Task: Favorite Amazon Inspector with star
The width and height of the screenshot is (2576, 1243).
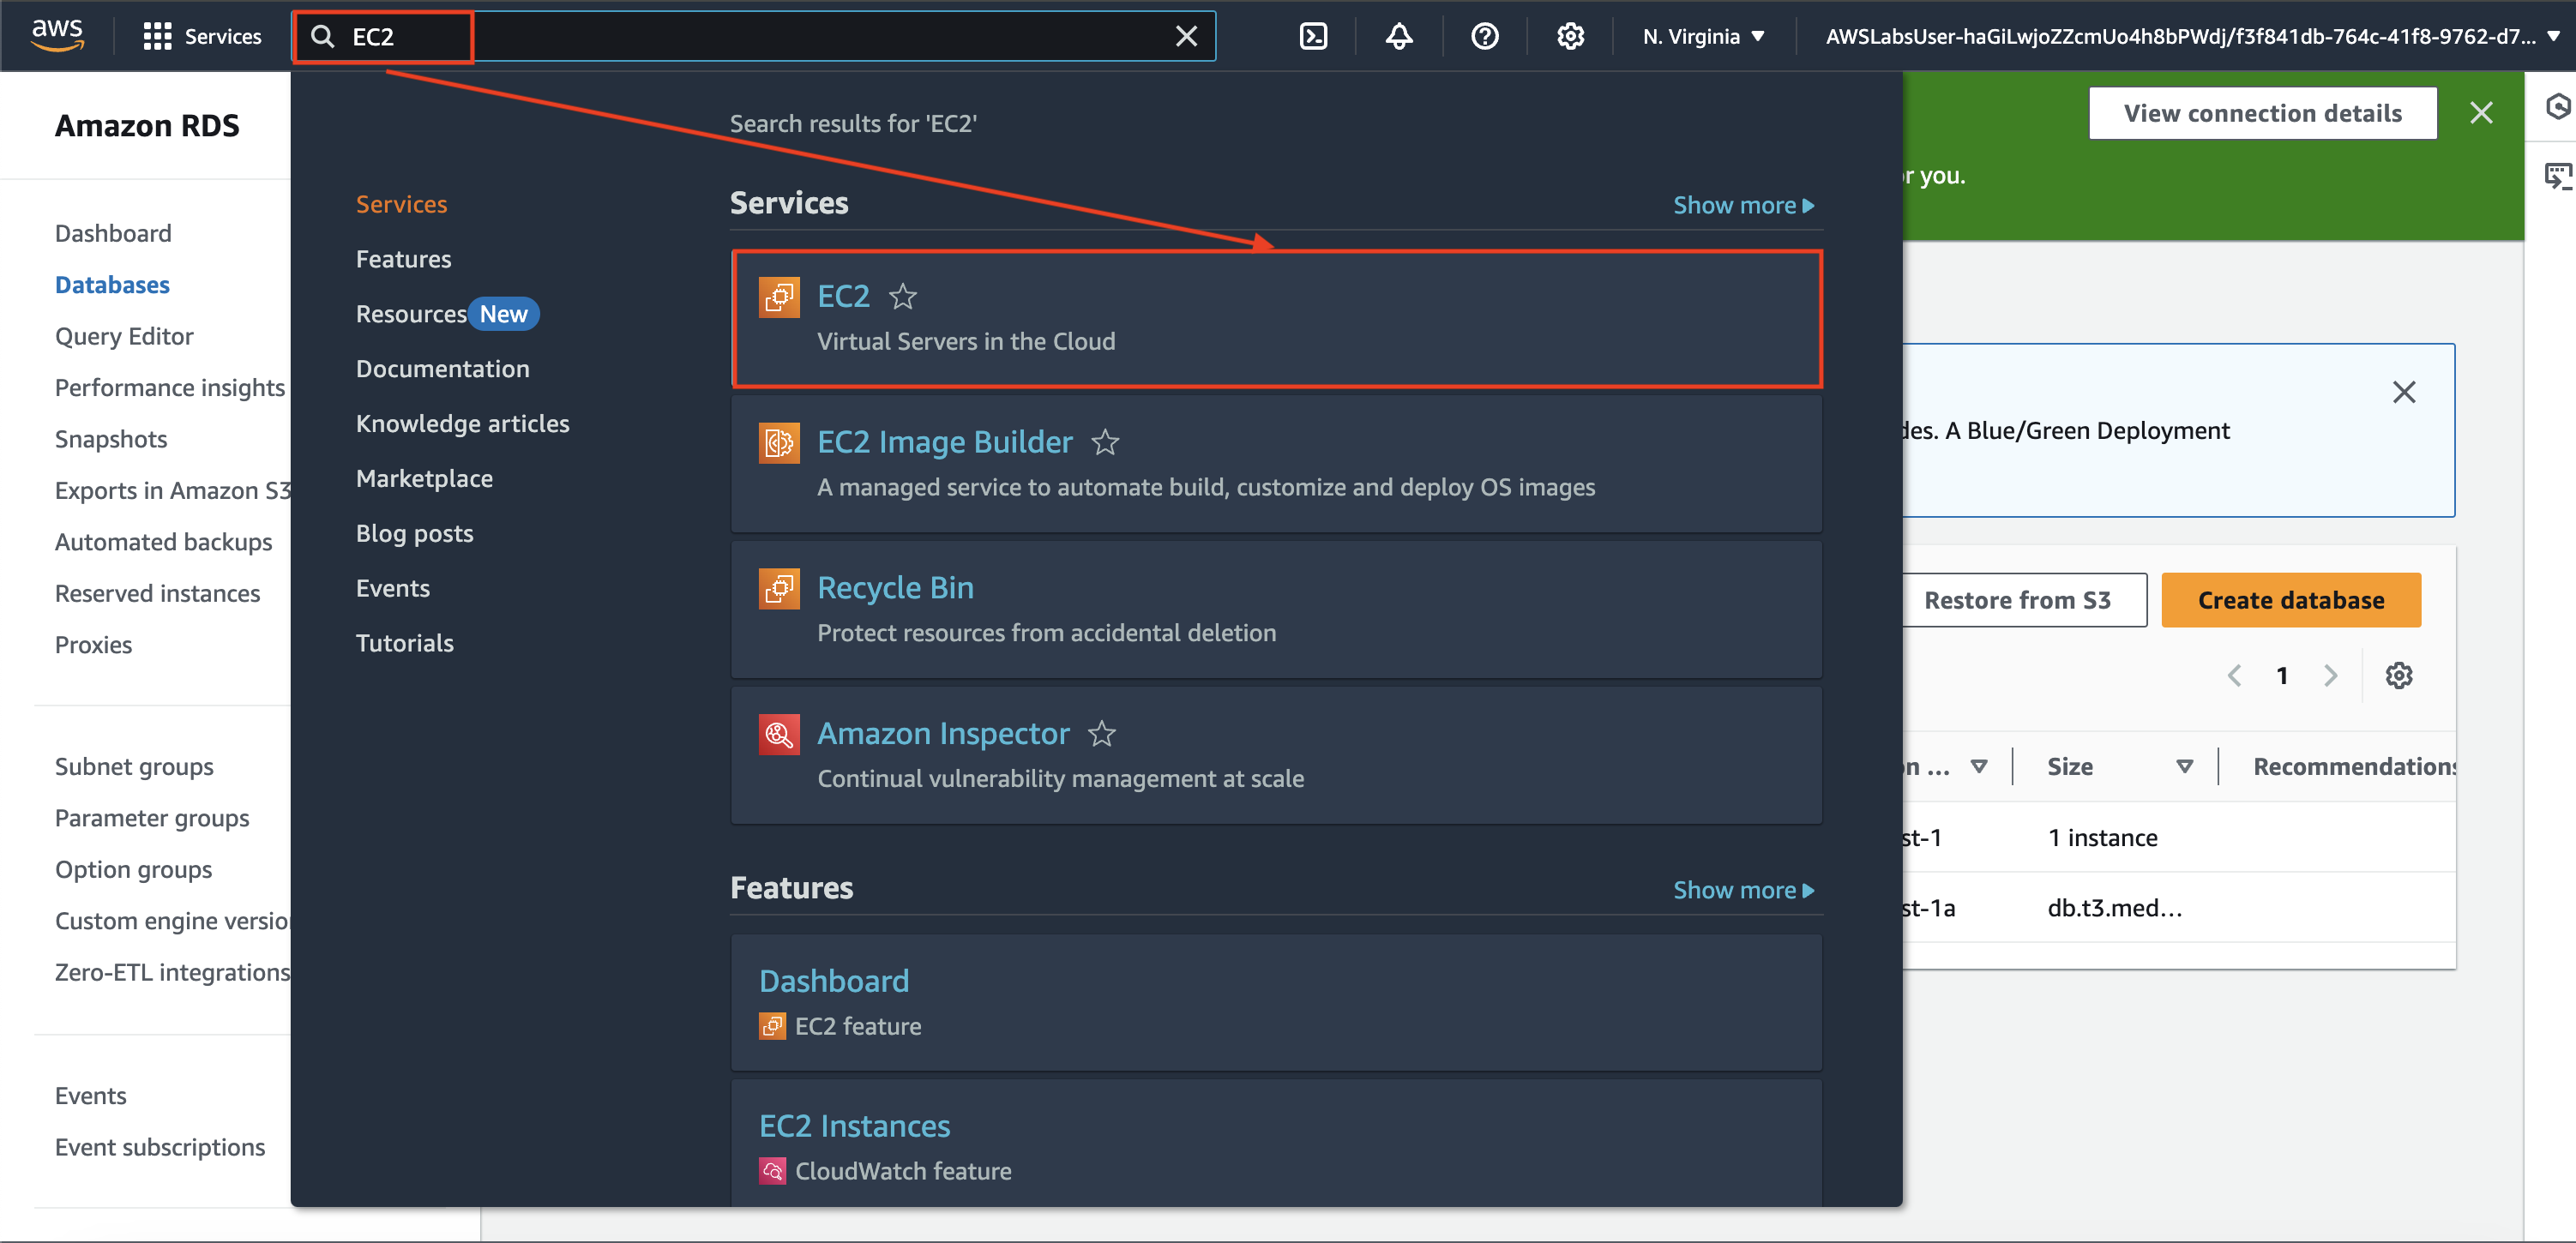Action: pos(1101,733)
